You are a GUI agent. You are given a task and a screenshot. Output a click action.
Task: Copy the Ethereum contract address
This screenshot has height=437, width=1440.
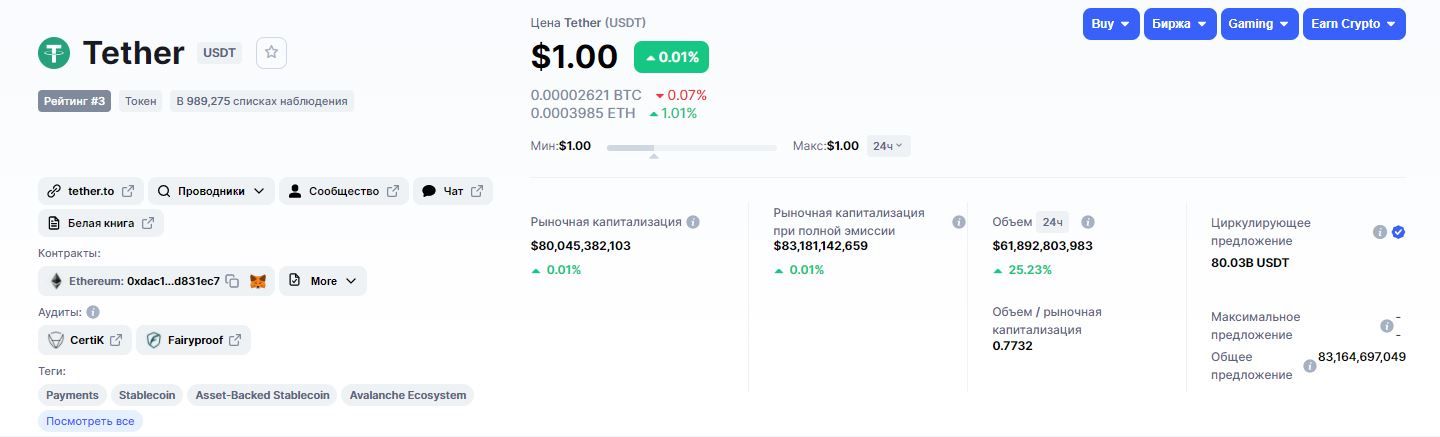click(232, 281)
